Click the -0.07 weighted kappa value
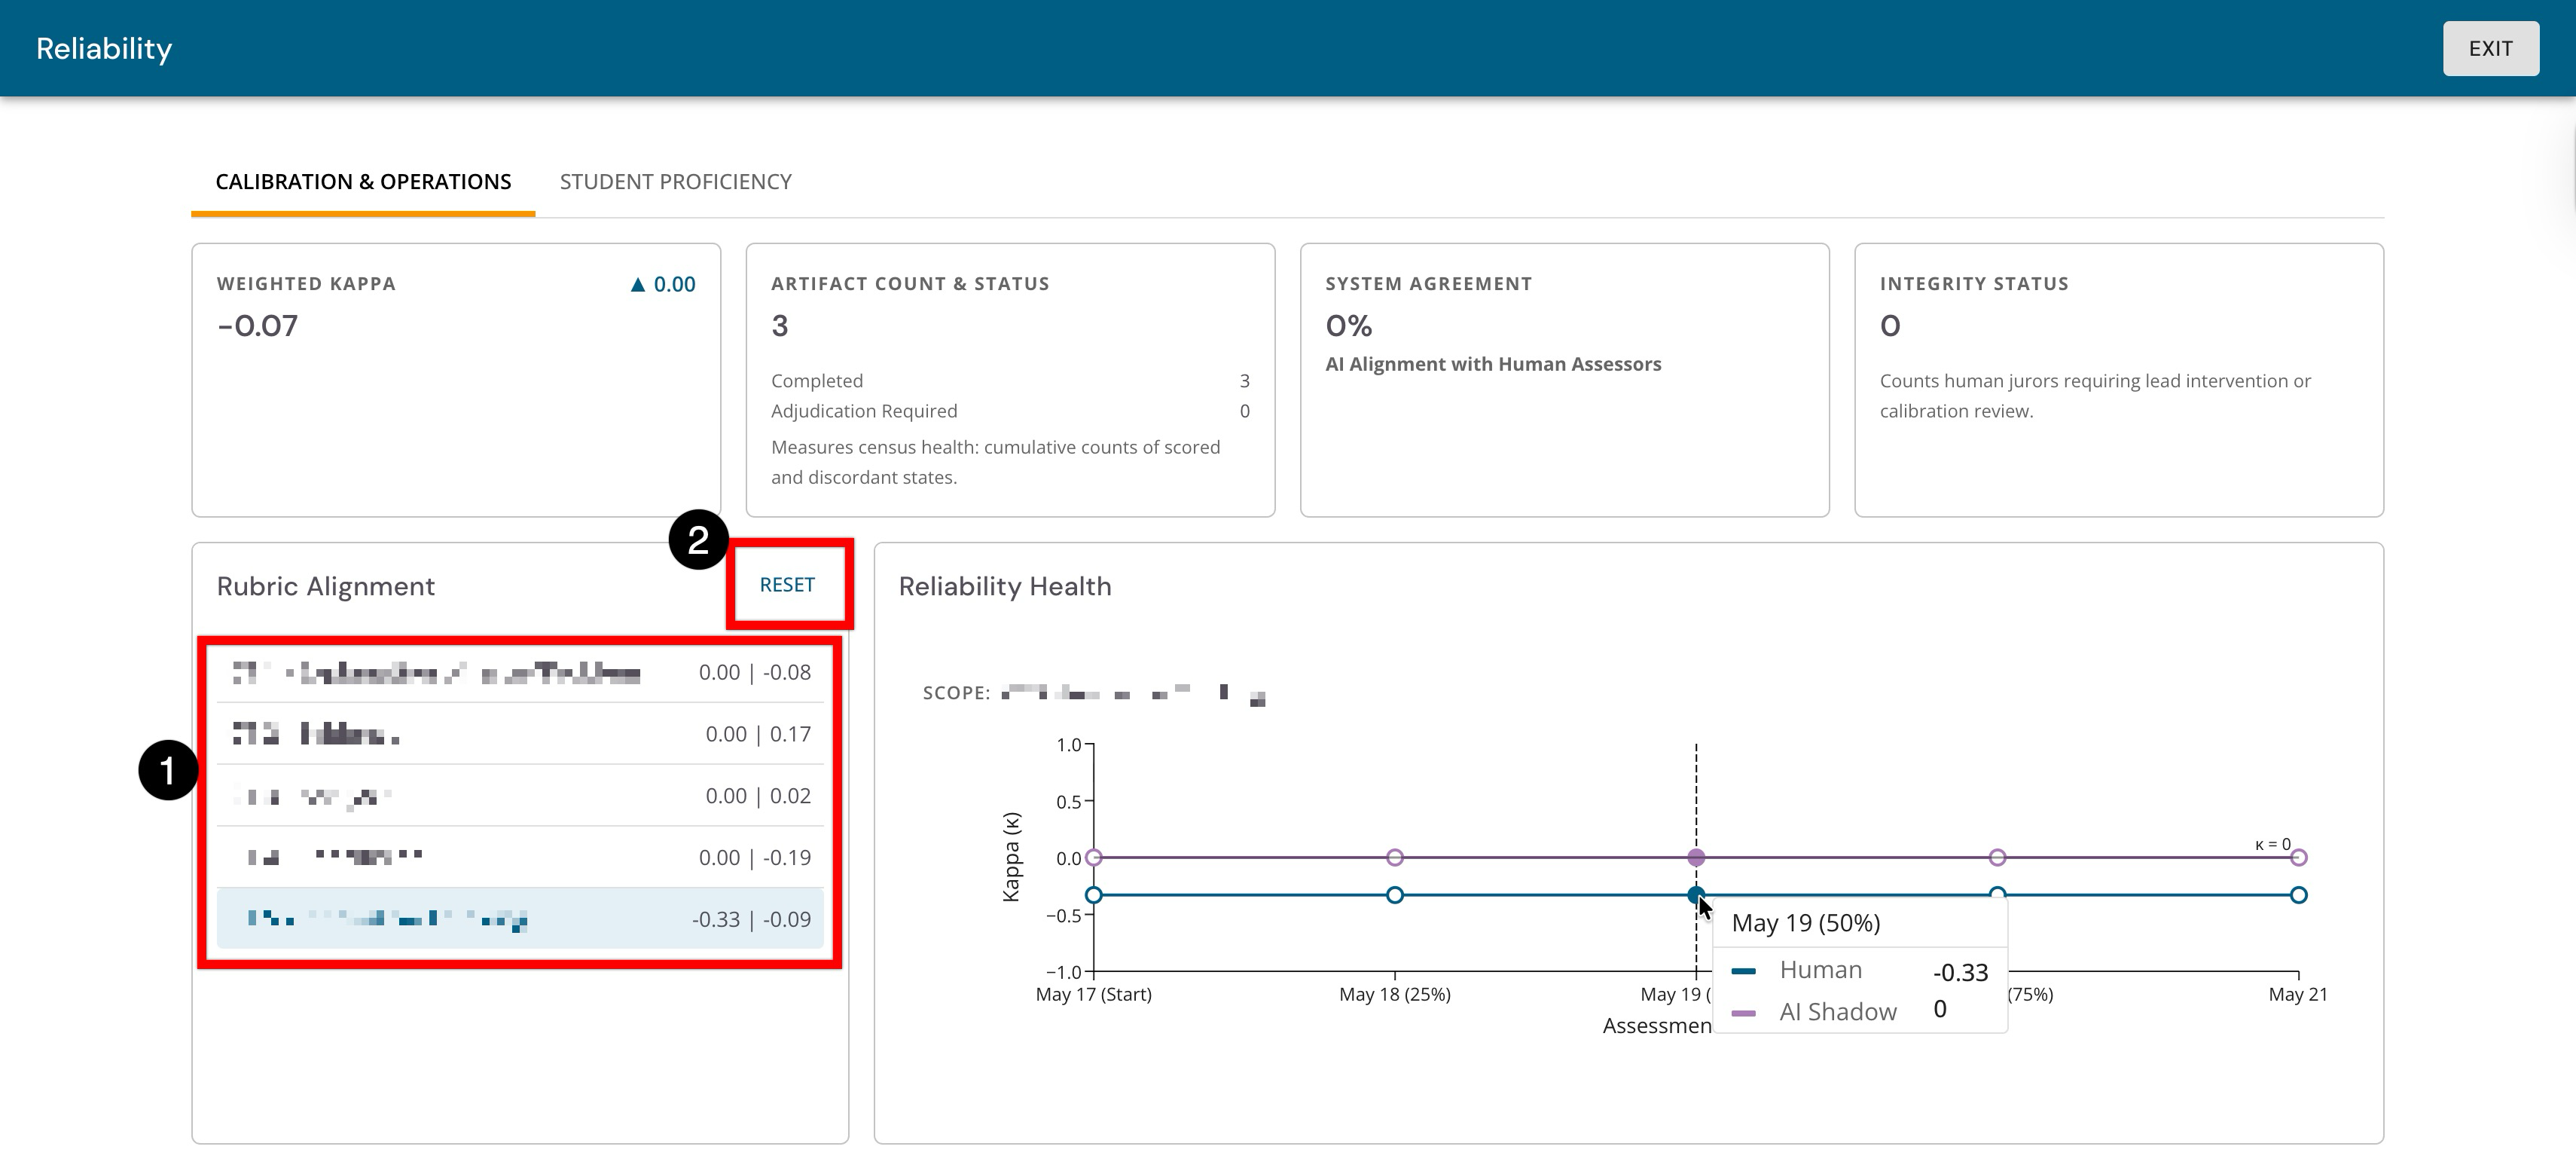This screenshot has height=1174, width=2576. [x=258, y=326]
